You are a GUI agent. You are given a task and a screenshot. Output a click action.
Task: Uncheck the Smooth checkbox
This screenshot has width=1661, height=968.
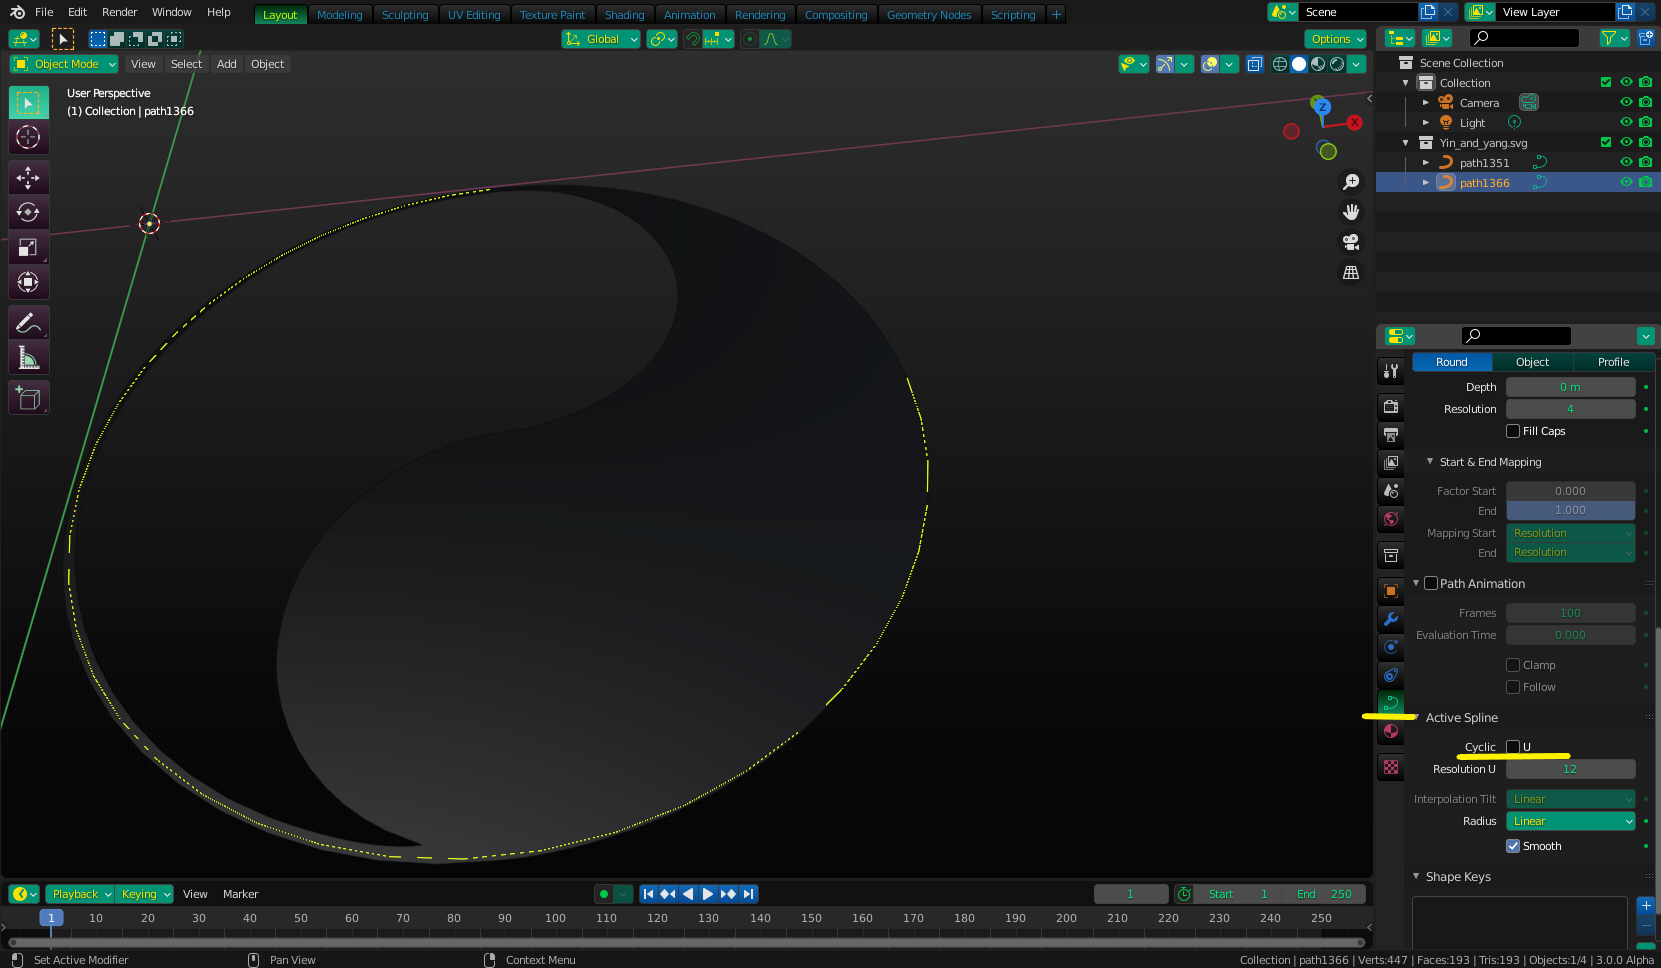pos(1513,846)
